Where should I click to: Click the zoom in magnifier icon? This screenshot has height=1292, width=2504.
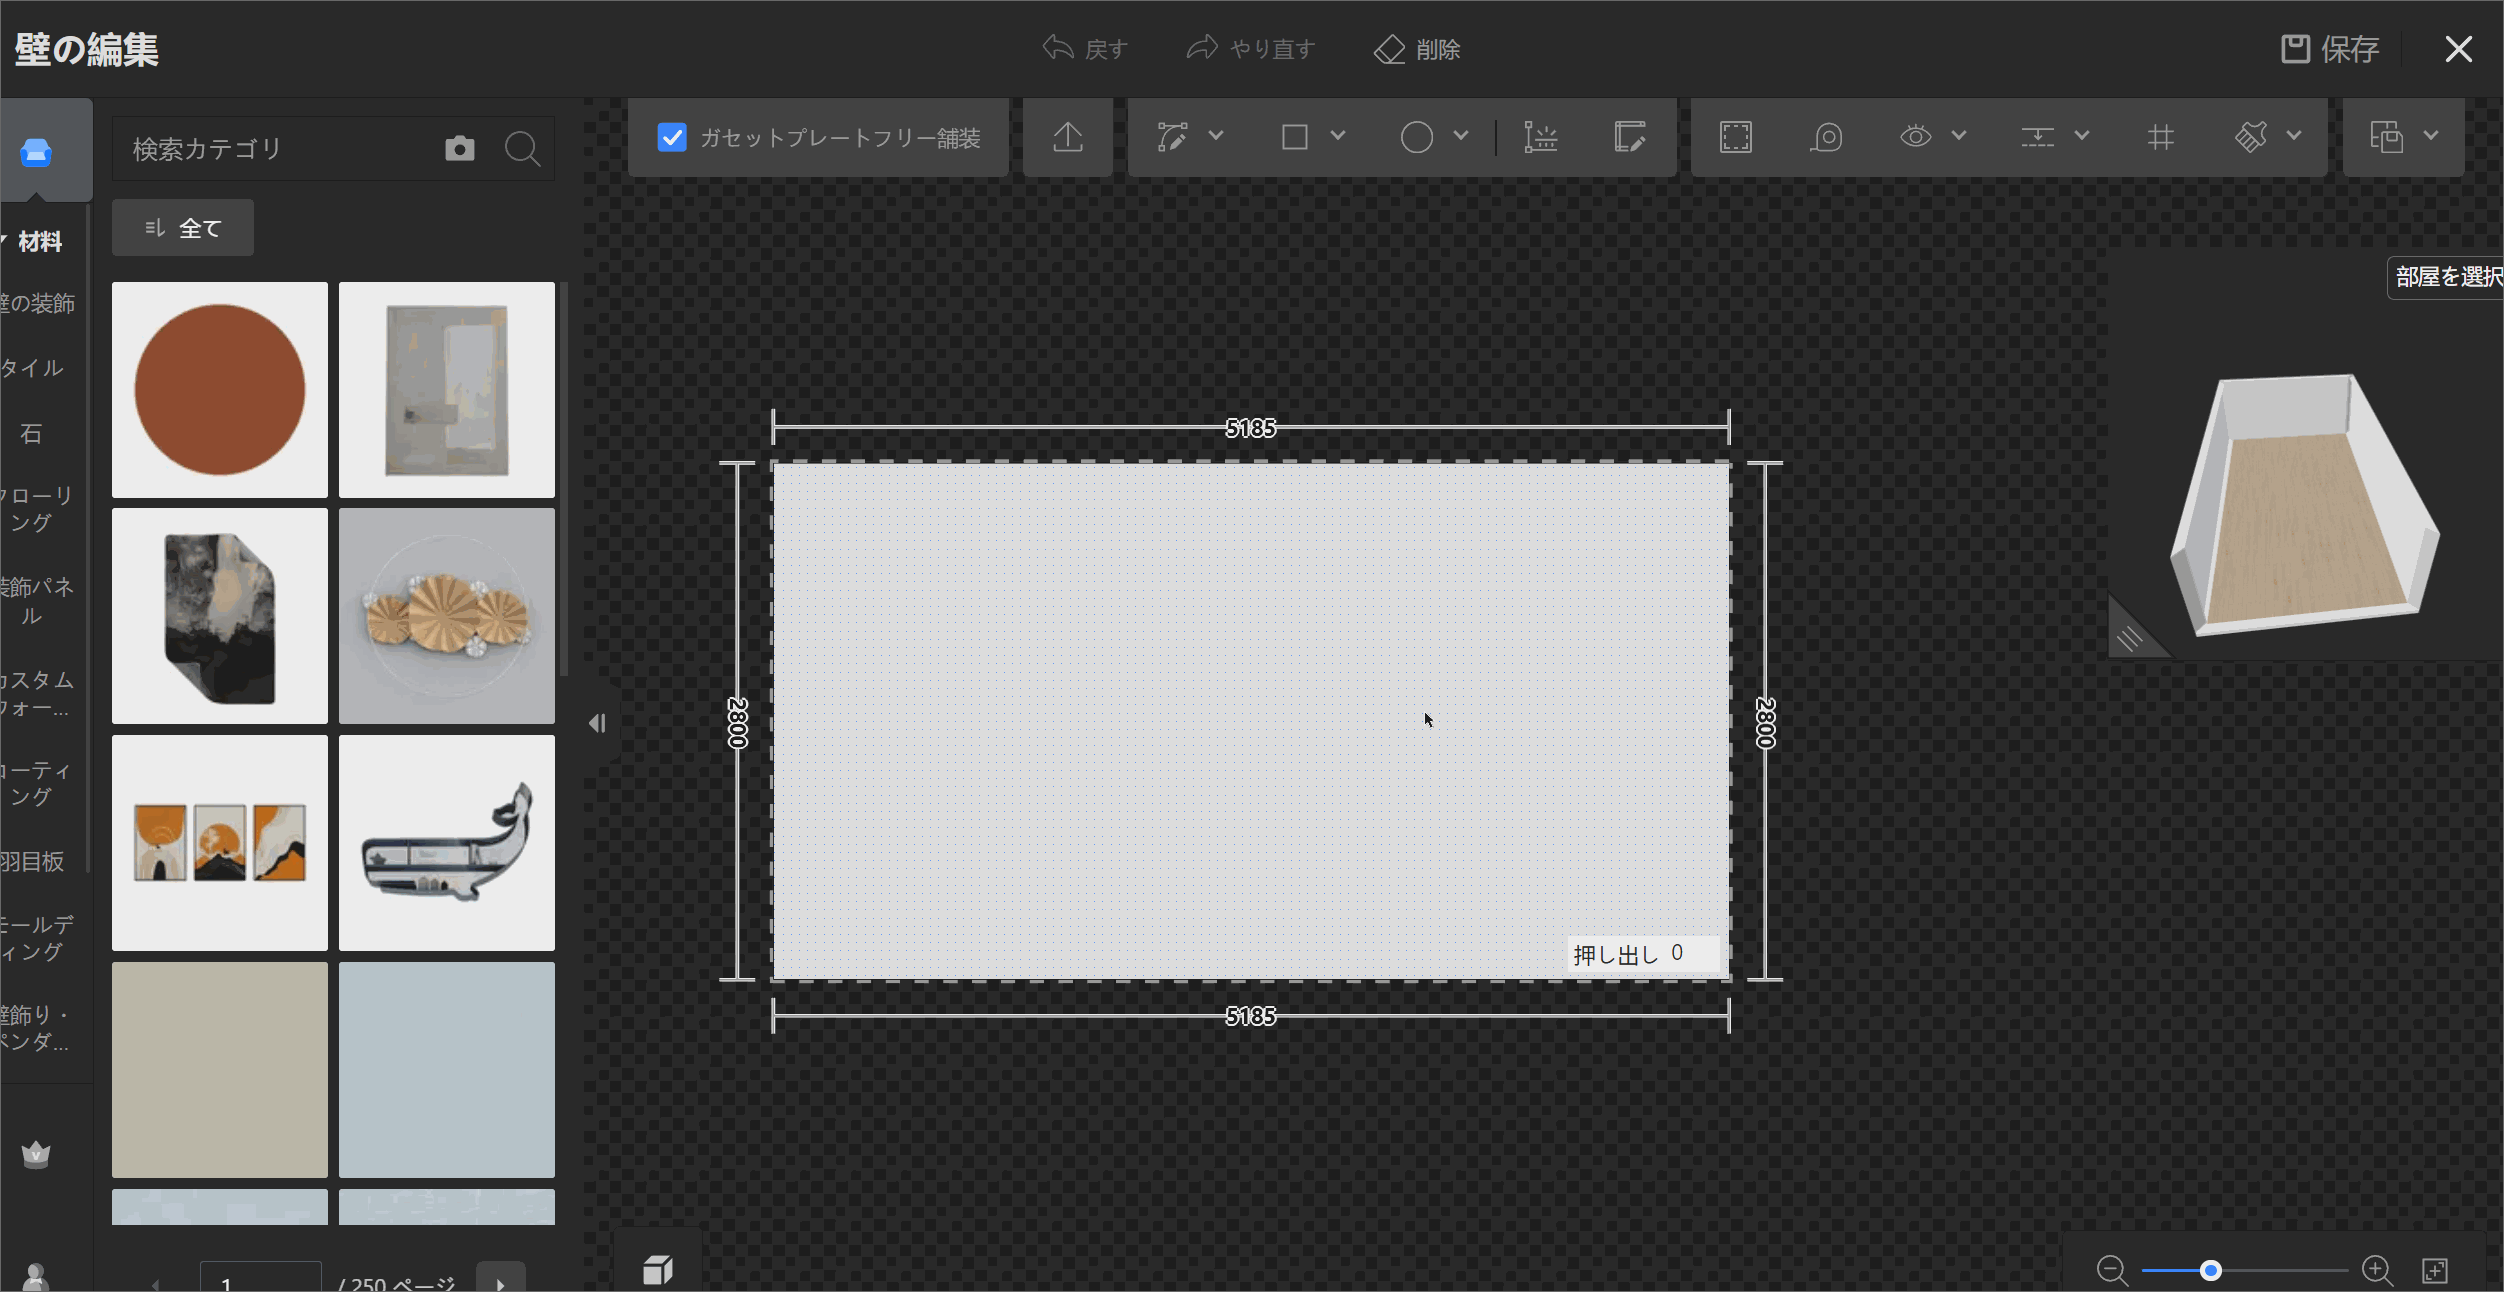click(x=2376, y=1270)
